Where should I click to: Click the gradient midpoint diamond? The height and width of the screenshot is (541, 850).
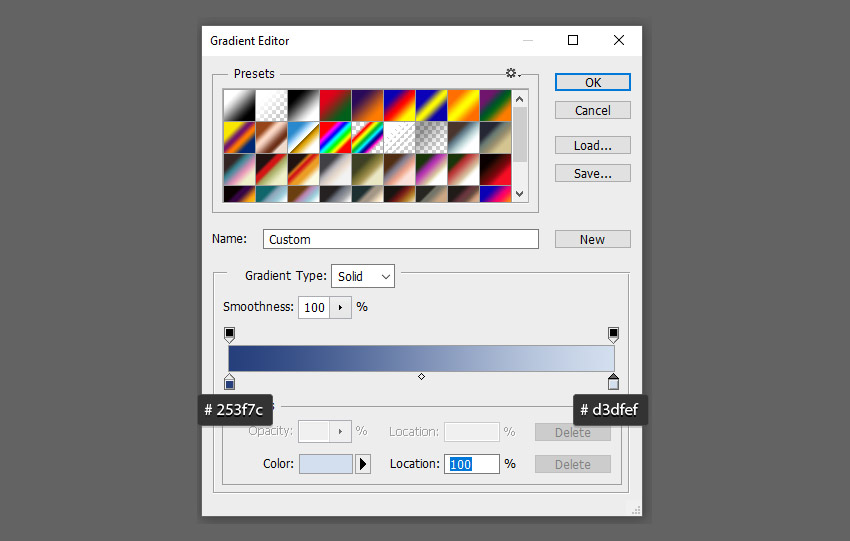[x=421, y=376]
